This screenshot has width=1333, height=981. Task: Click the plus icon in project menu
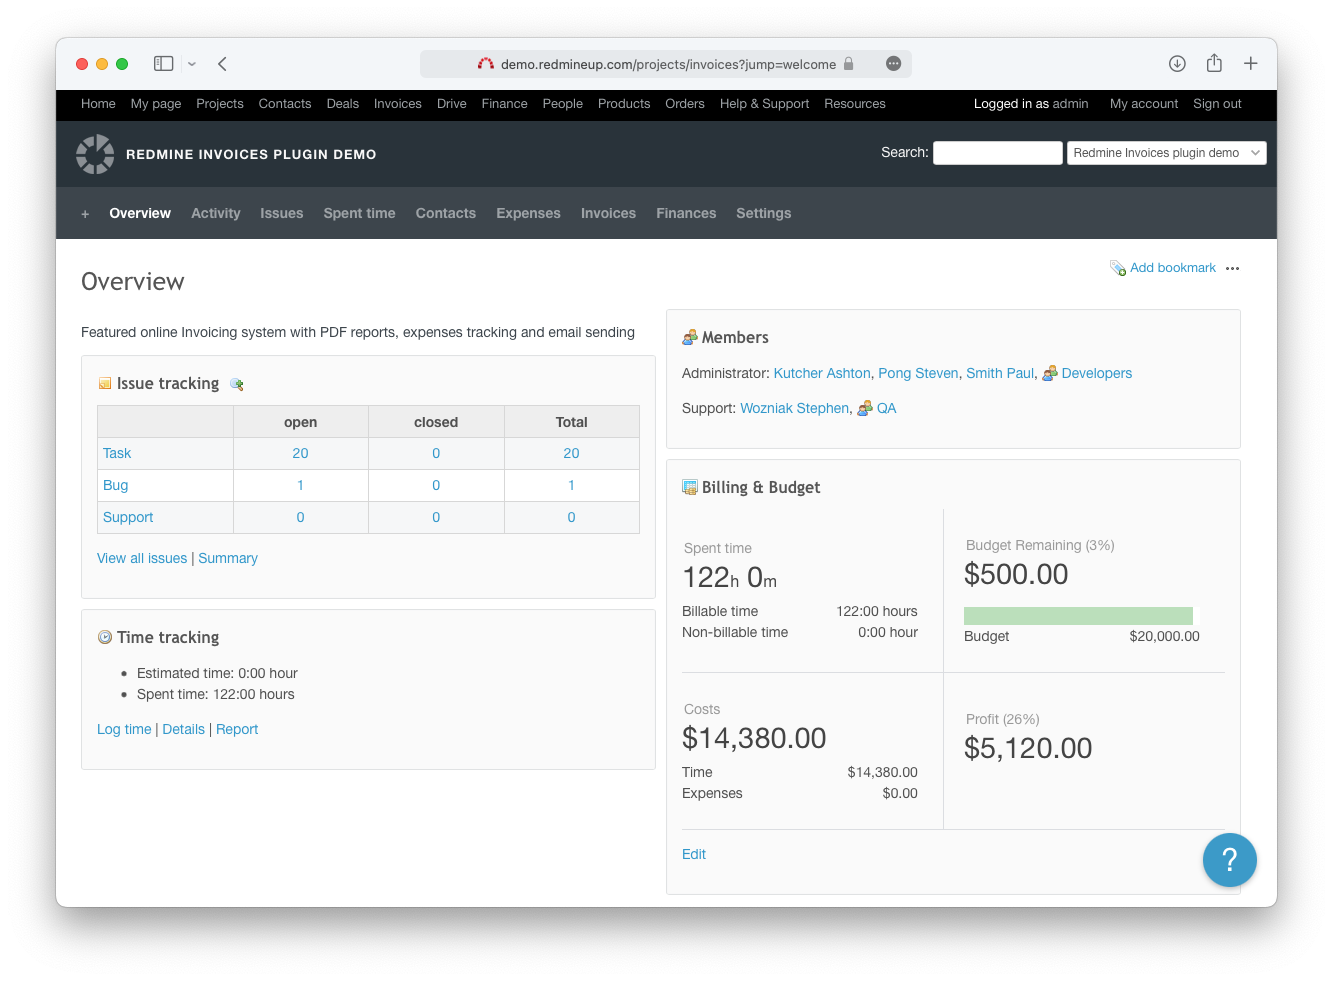(x=85, y=214)
